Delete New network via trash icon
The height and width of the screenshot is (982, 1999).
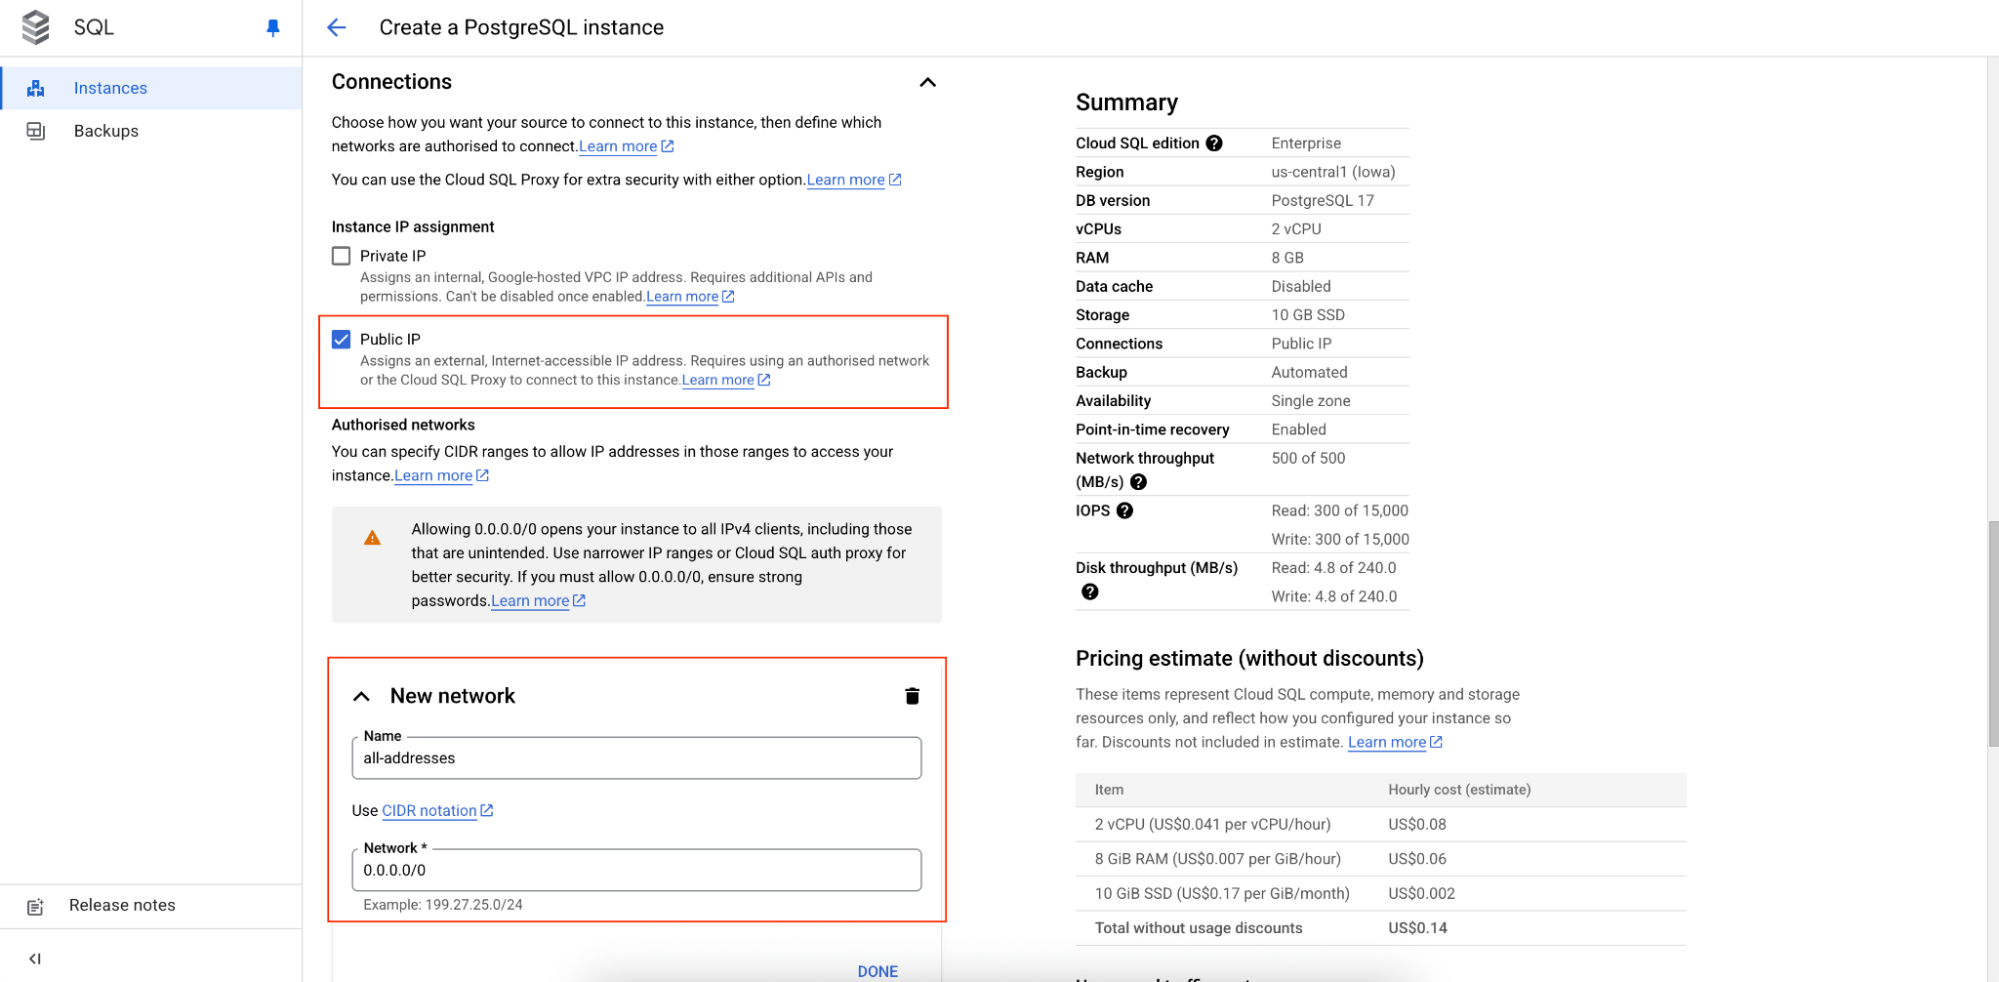coord(912,696)
